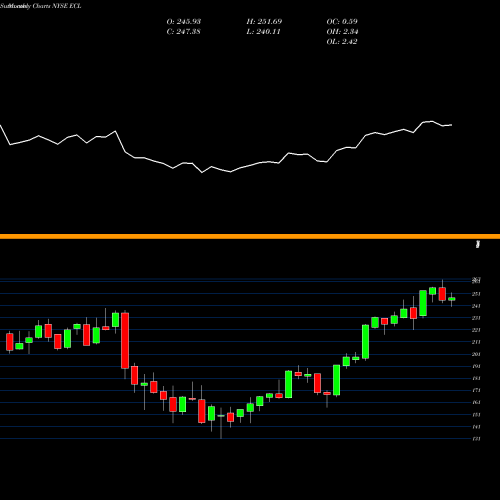Select the open value 'O: 245.93'
Image resolution: width=500 pixels, height=500 pixels.
[184, 22]
